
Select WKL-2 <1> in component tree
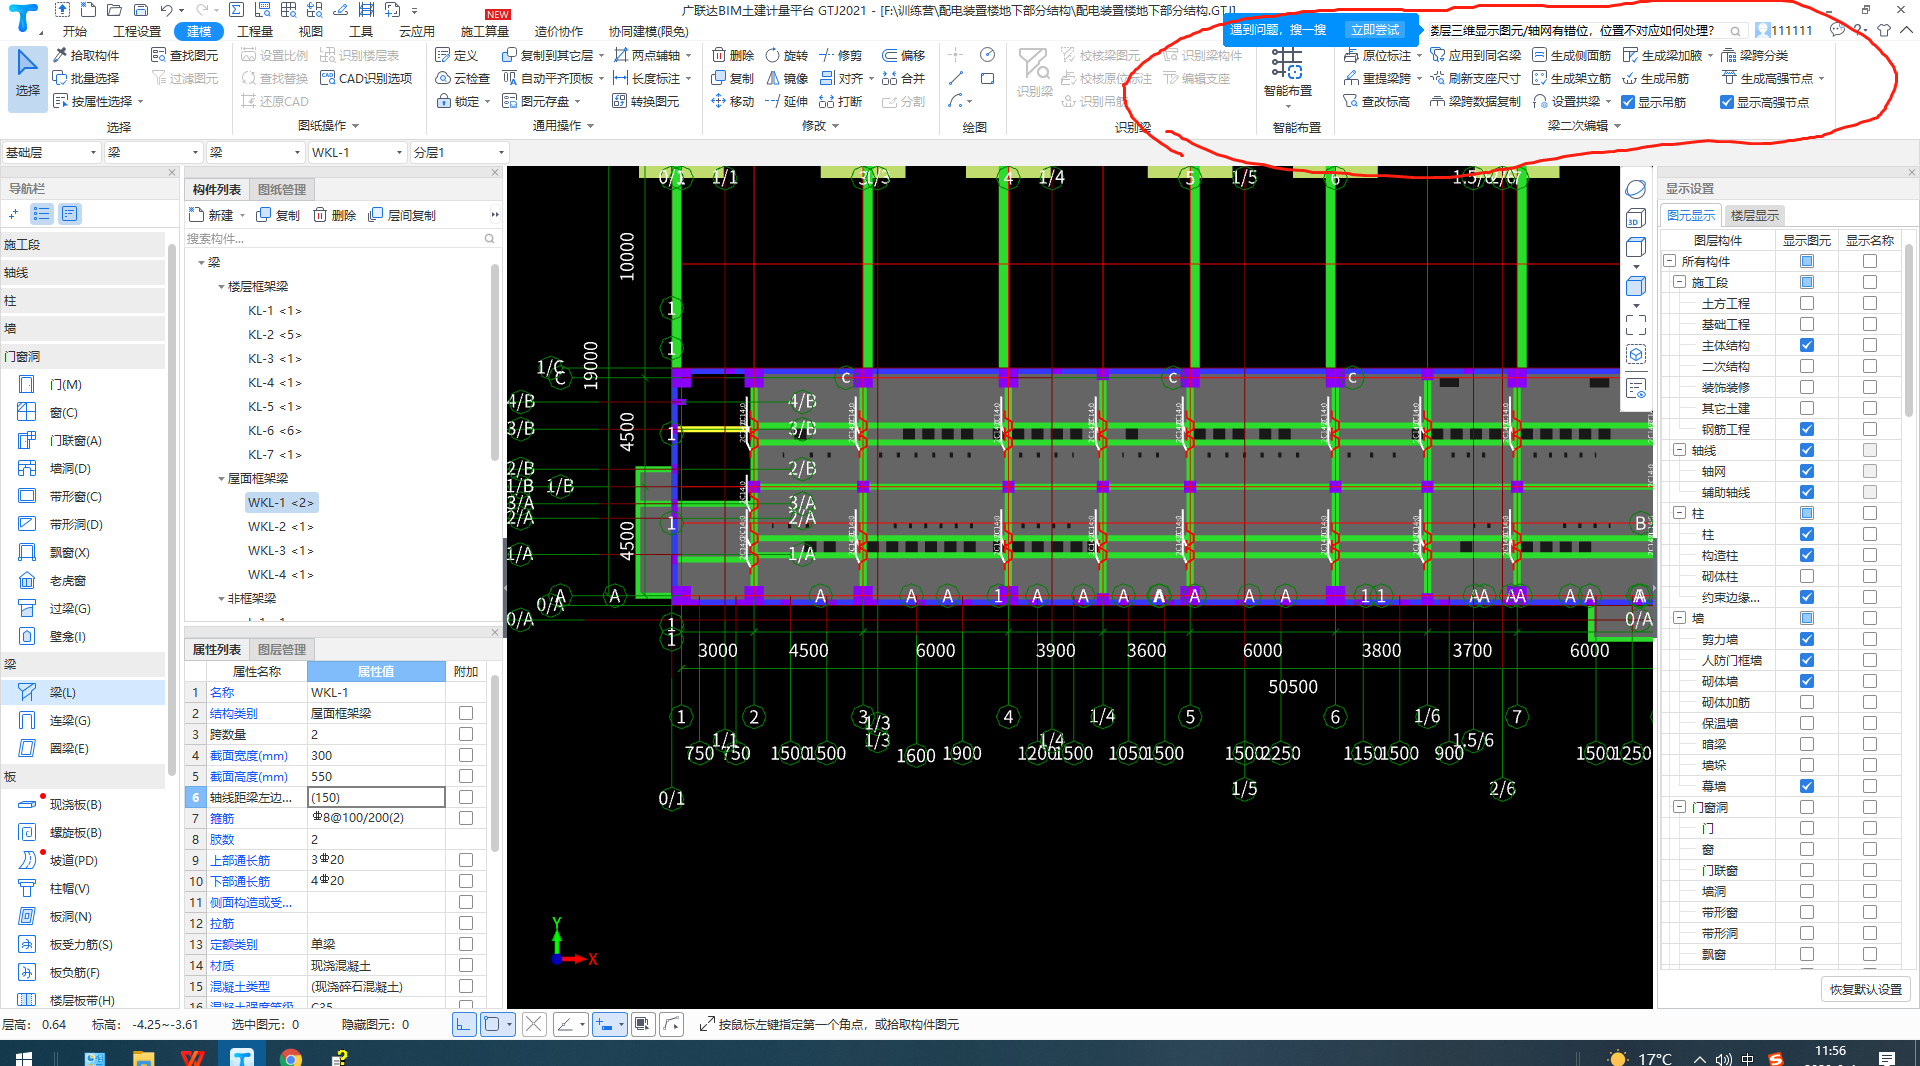coord(281,527)
